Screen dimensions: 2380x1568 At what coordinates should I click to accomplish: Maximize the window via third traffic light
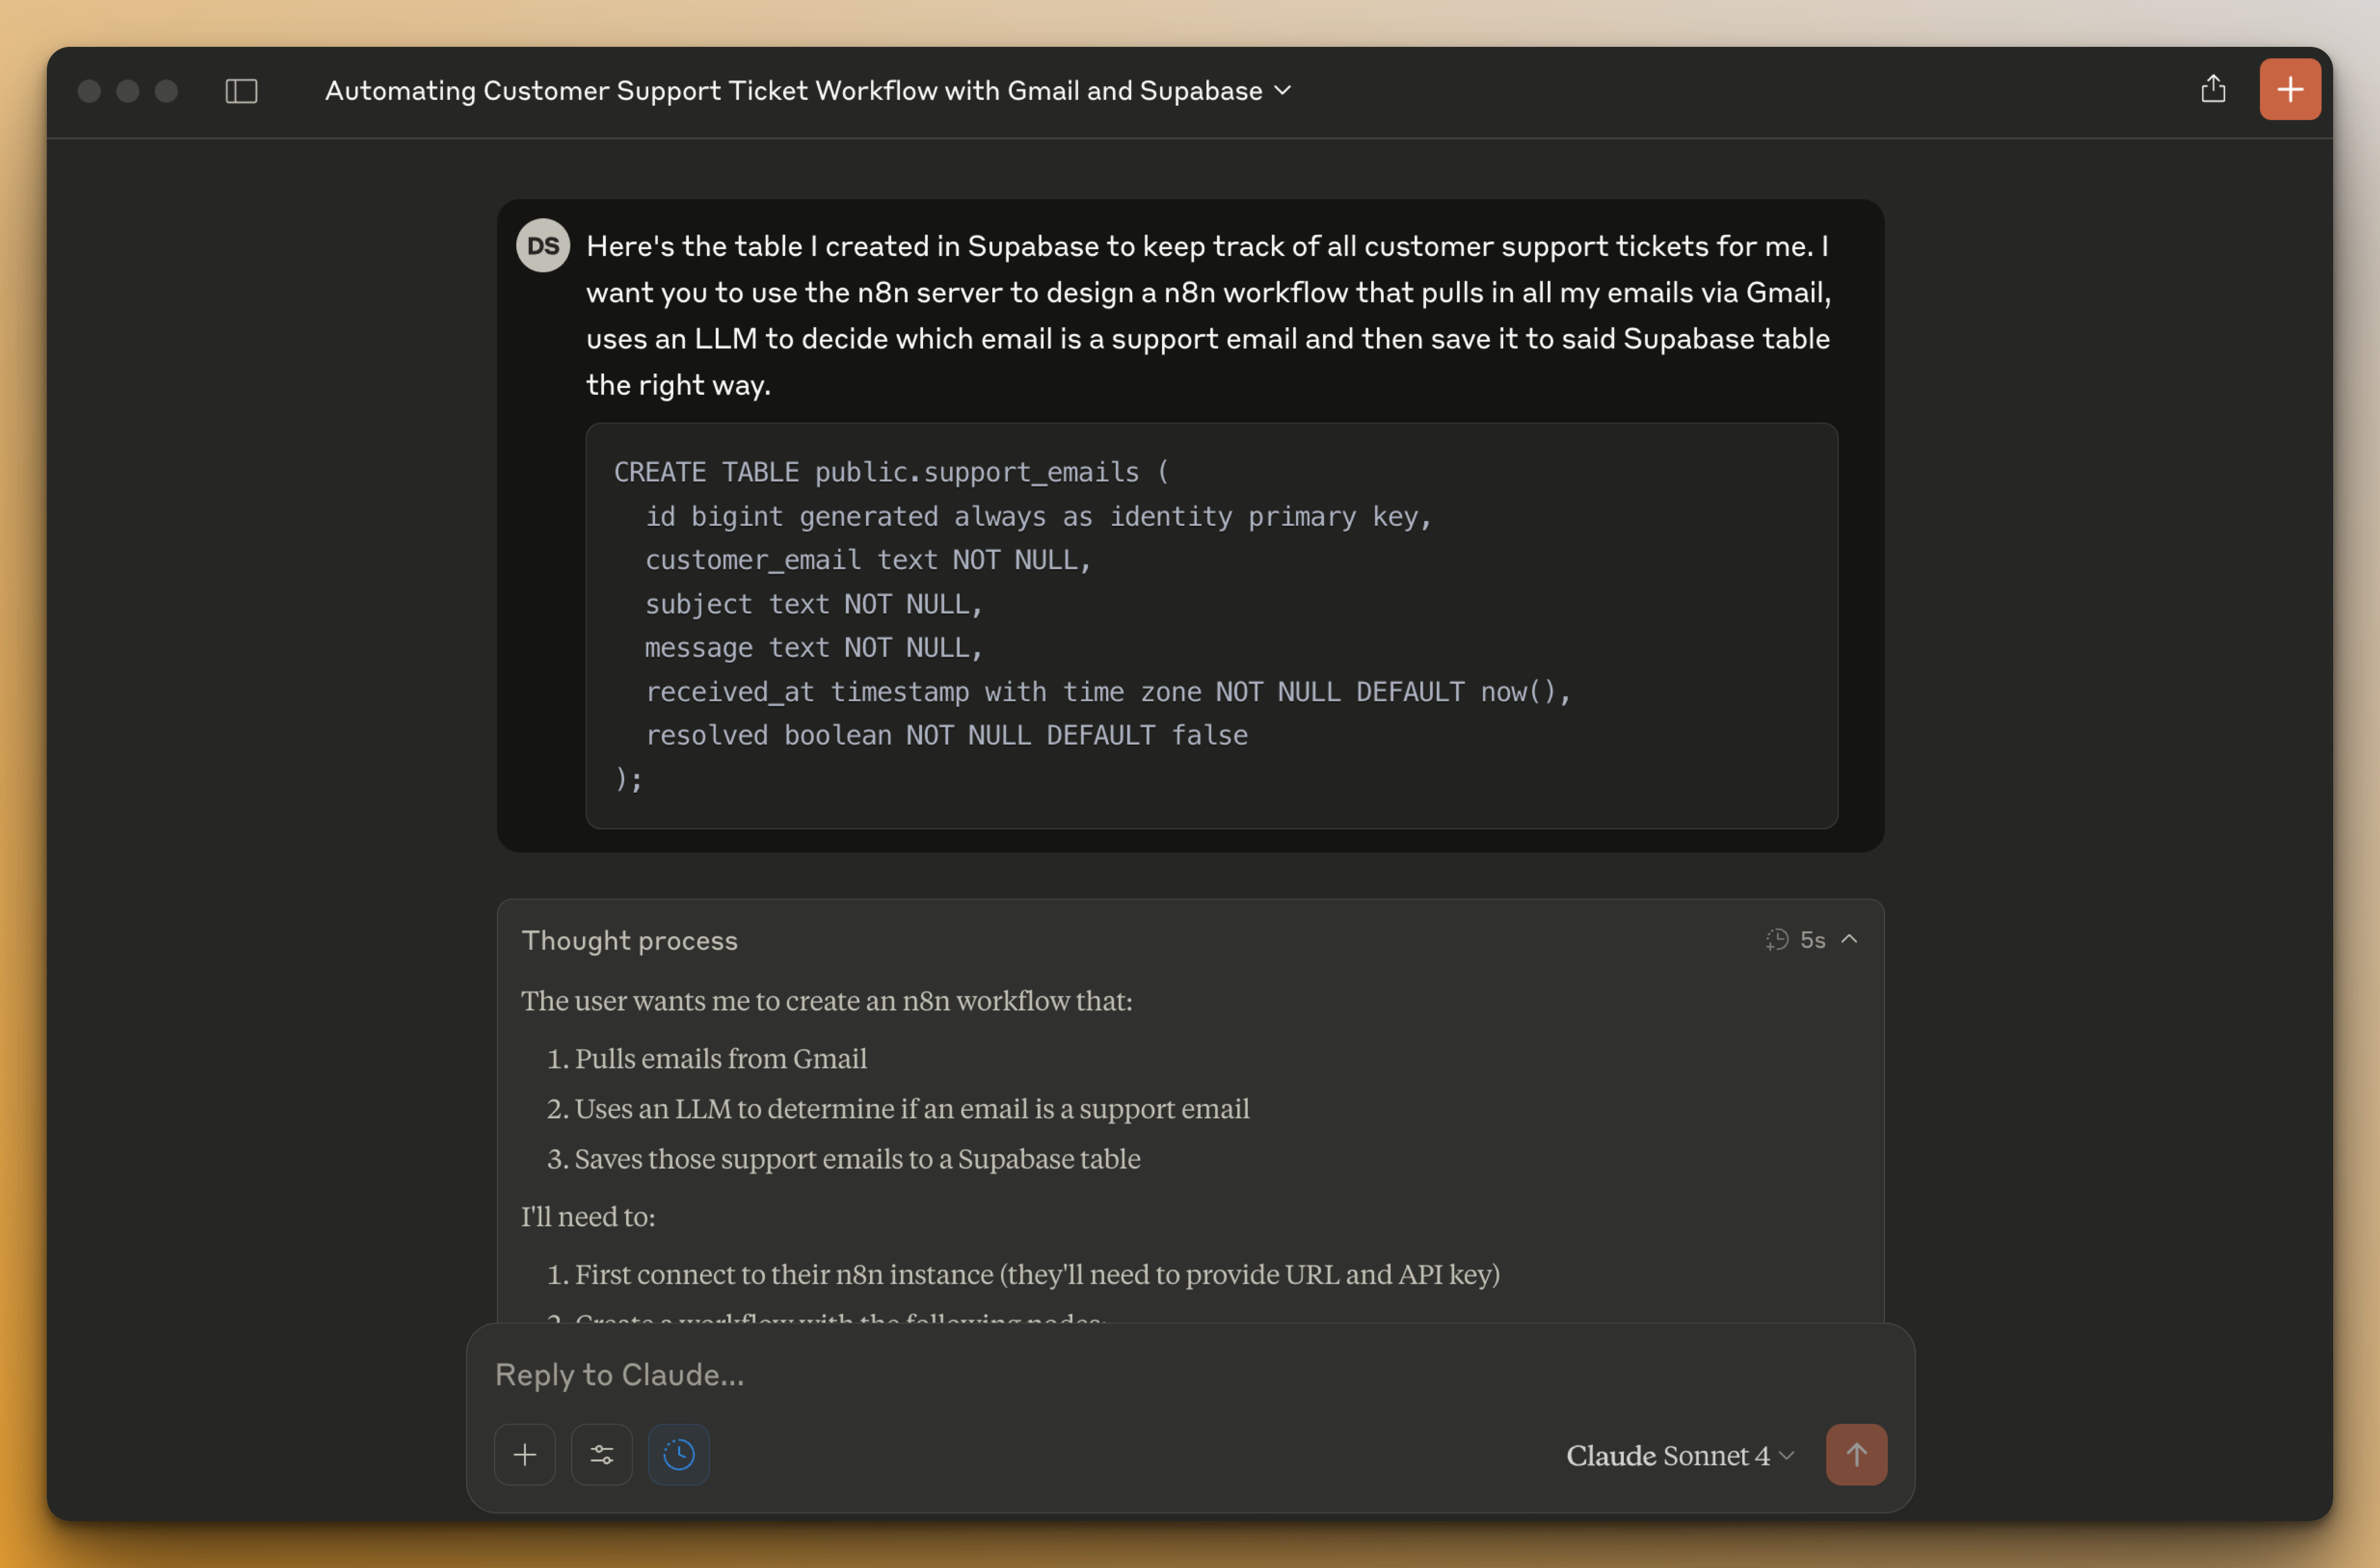(166, 91)
